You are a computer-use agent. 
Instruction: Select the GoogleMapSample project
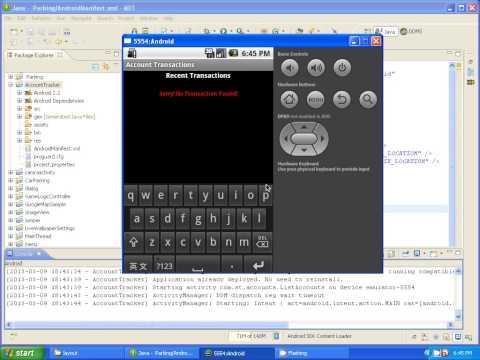pyautogui.click(x=45, y=204)
